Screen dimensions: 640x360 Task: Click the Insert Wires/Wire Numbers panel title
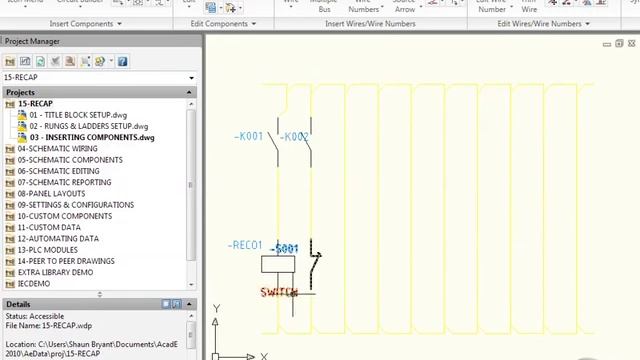tap(370, 24)
